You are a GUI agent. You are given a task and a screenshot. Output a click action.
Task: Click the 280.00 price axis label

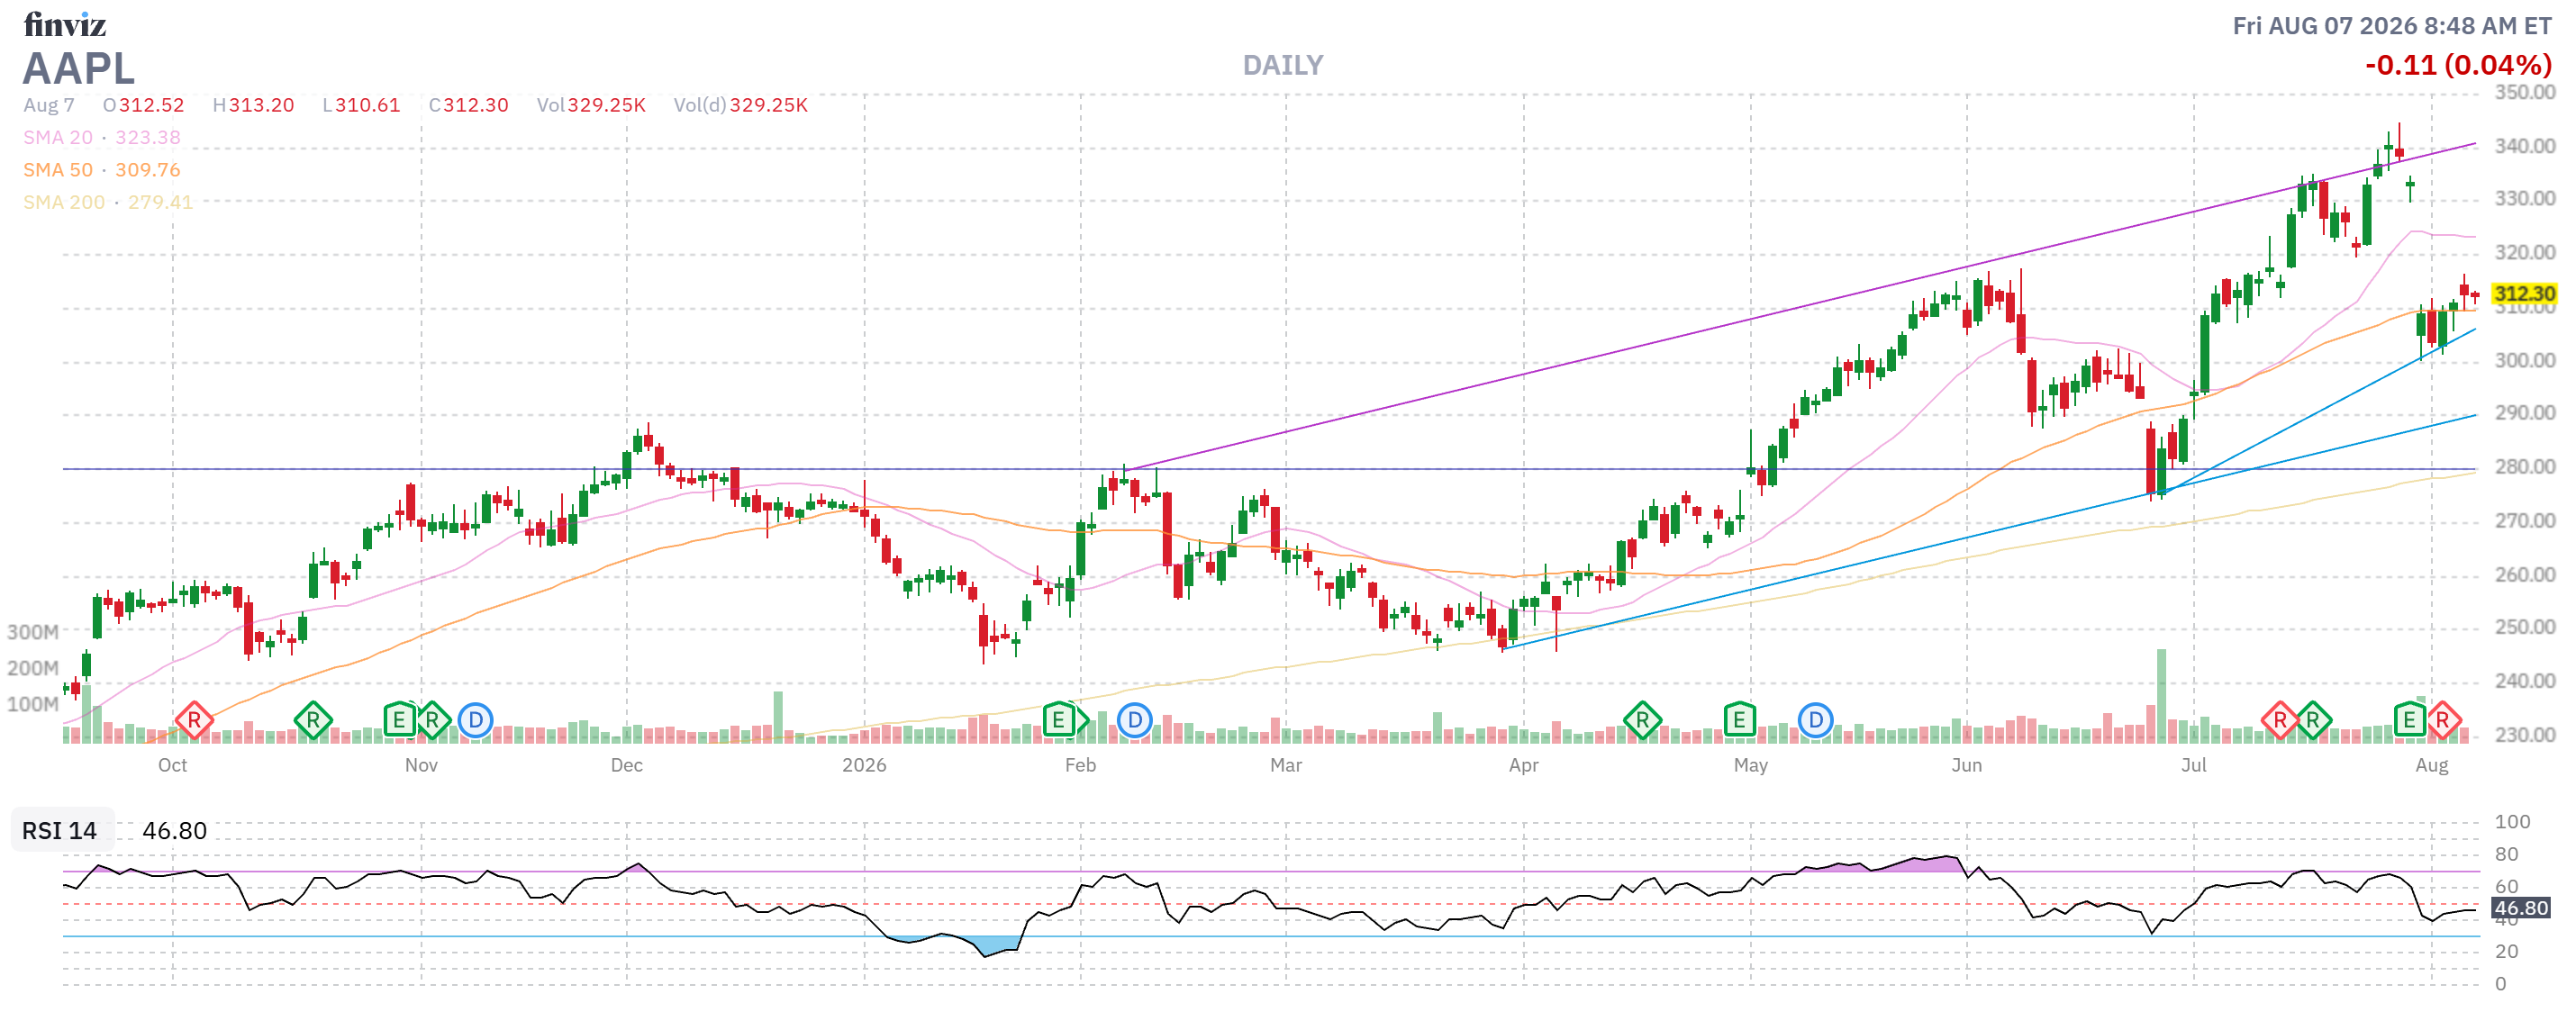2525,467
